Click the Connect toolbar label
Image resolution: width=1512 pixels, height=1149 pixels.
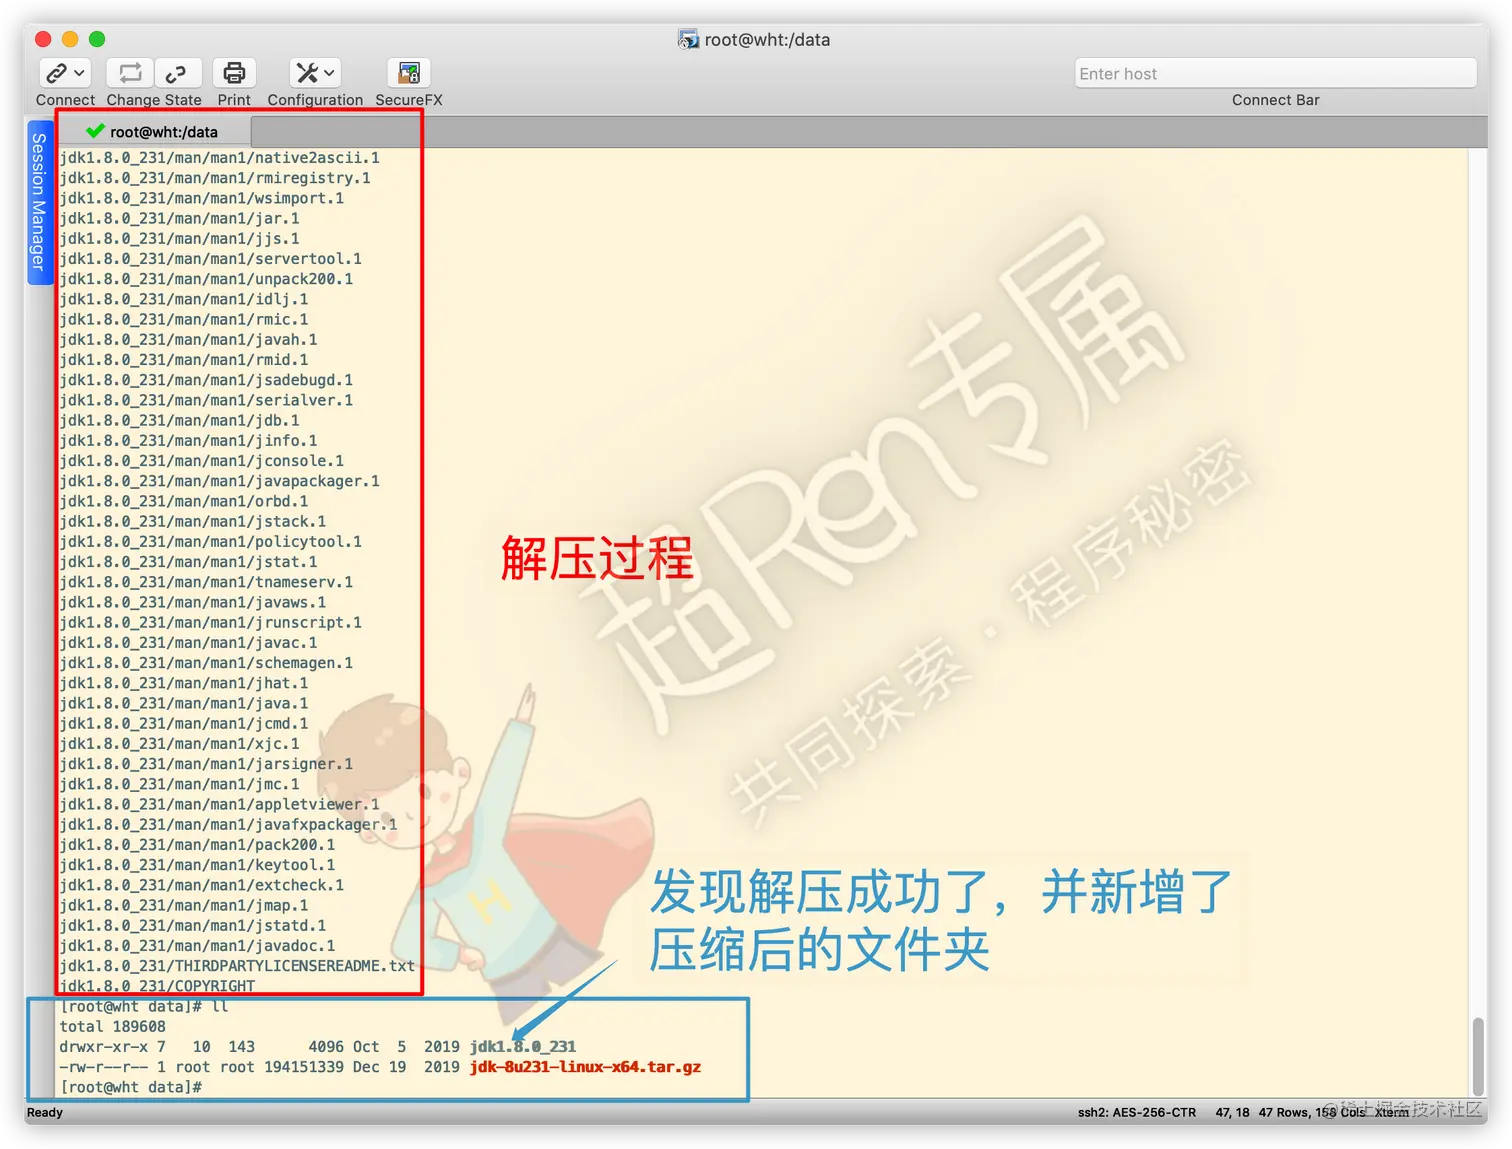[x=65, y=100]
